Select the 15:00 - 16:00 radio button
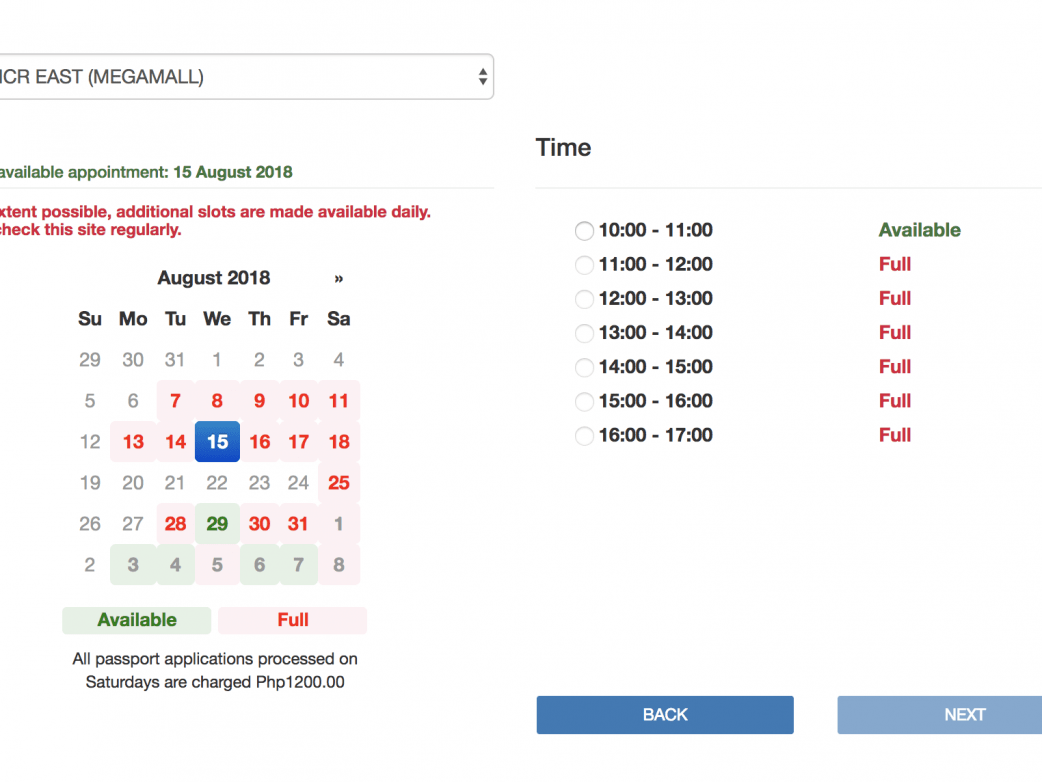This screenshot has height=782, width=1042. click(x=585, y=402)
